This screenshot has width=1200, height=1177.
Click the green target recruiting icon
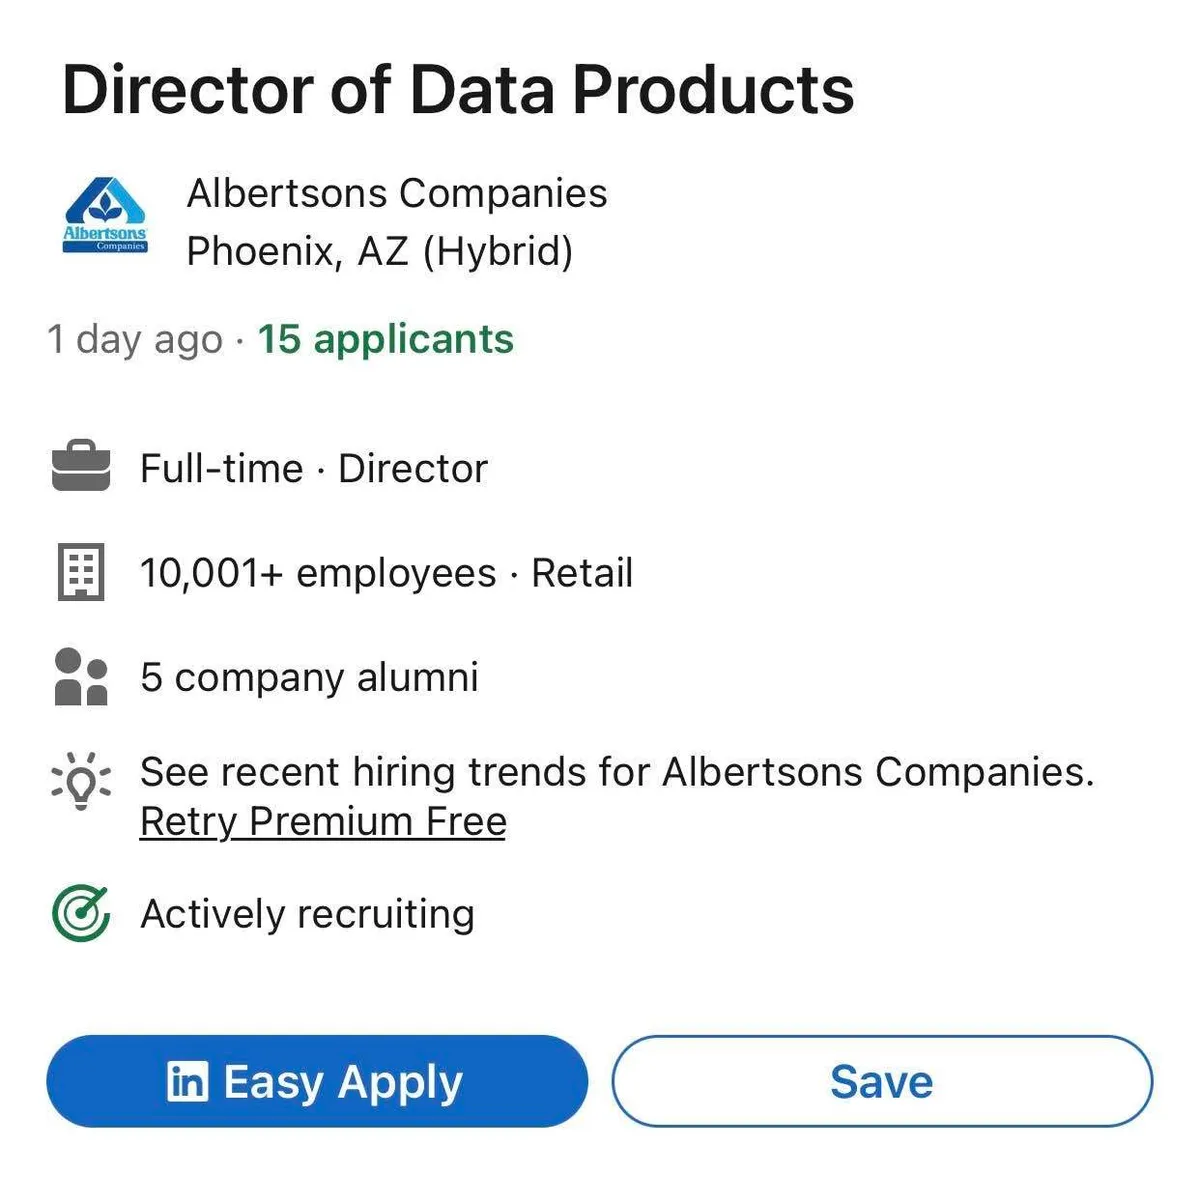(x=81, y=913)
